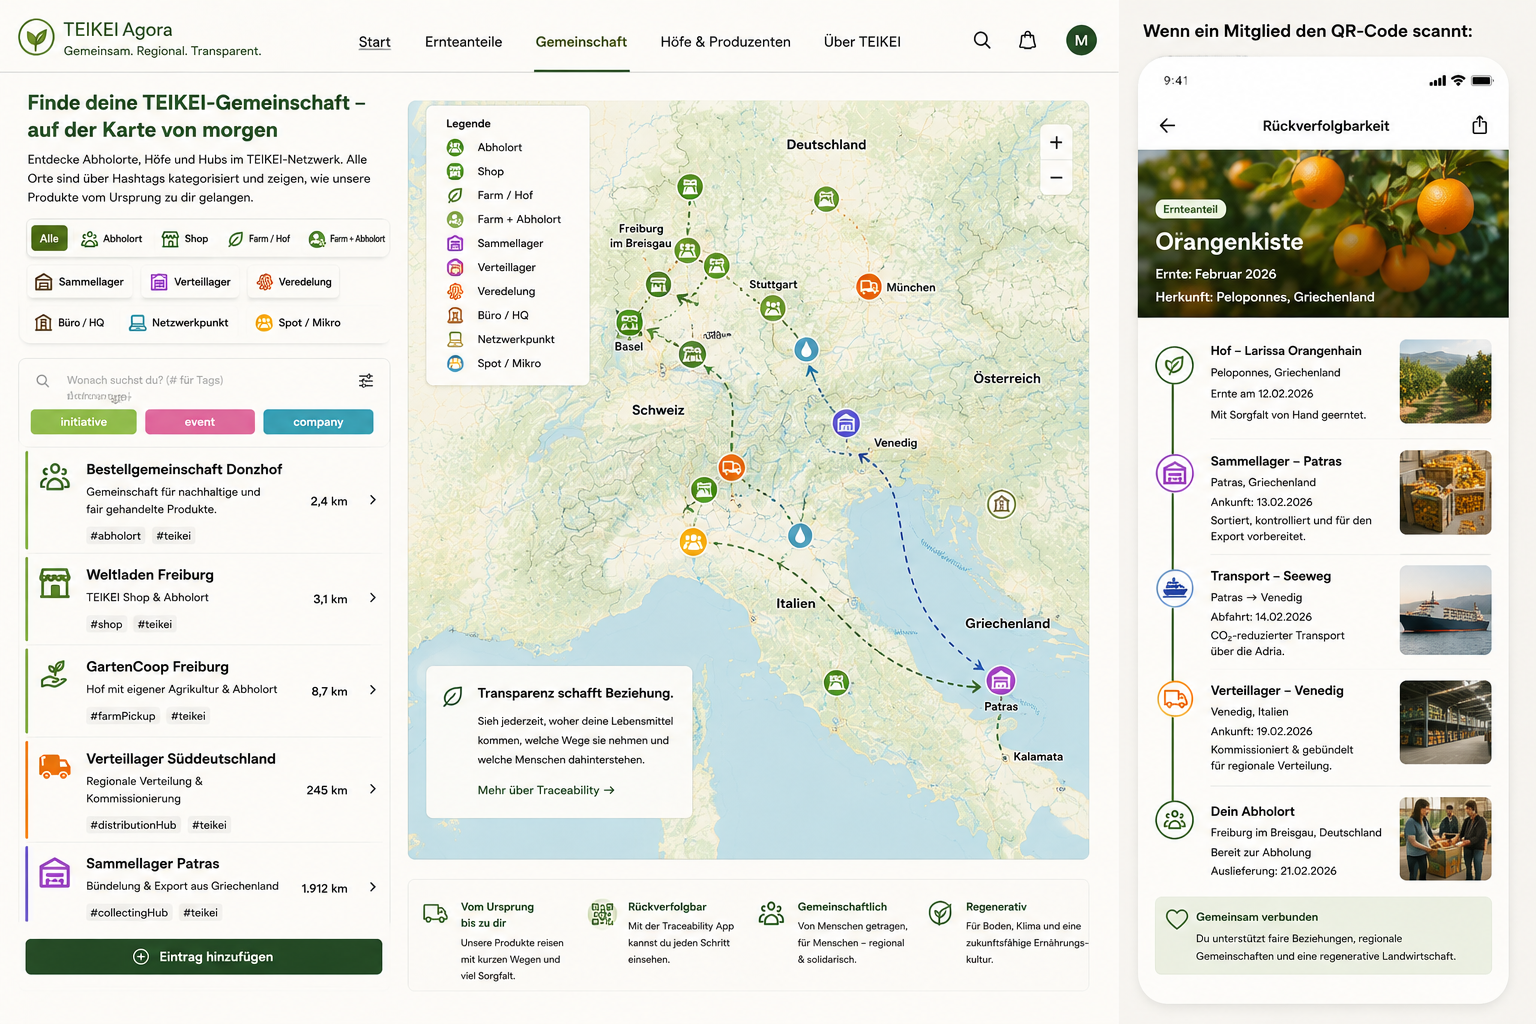This screenshot has height=1024, width=1536.
Task: Click the Basel shop marker
Action: (629, 322)
